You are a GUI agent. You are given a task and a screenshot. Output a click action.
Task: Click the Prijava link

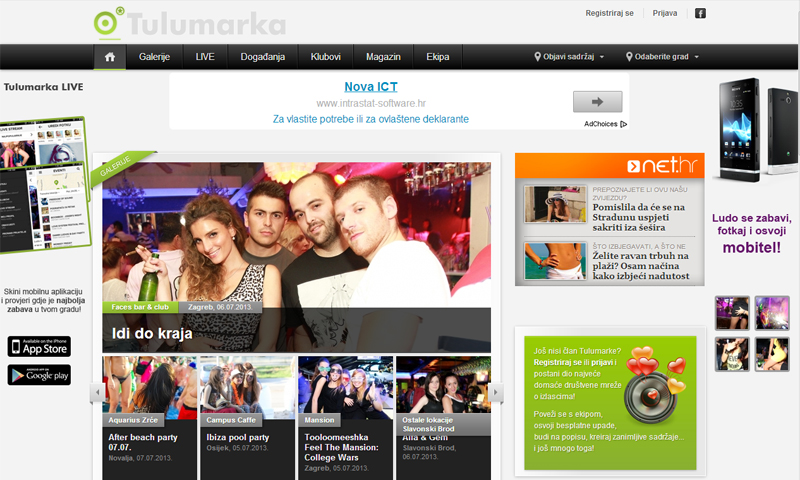pos(665,13)
